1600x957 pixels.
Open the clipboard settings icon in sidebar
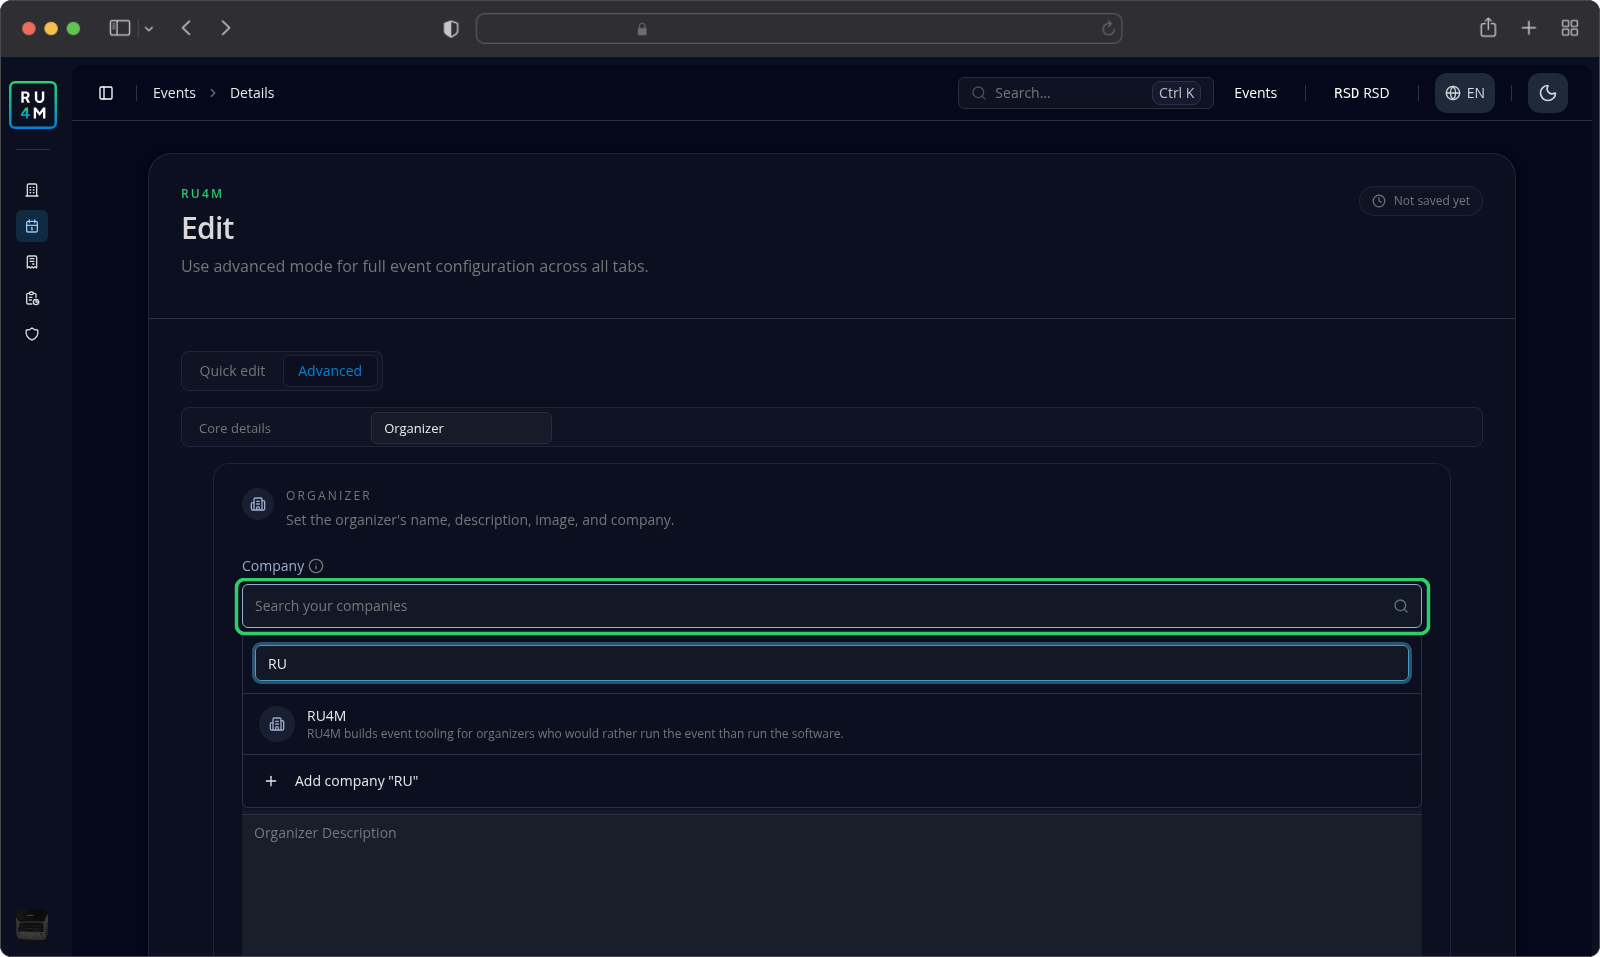click(x=32, y=298)
